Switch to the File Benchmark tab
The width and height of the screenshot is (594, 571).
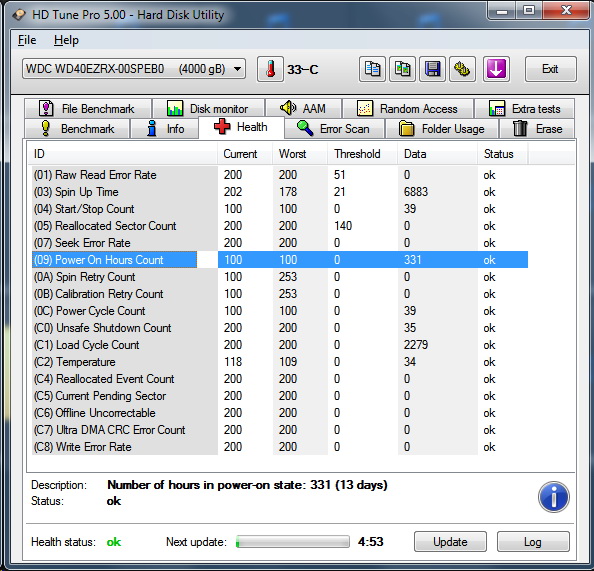[x=88, y=108]
